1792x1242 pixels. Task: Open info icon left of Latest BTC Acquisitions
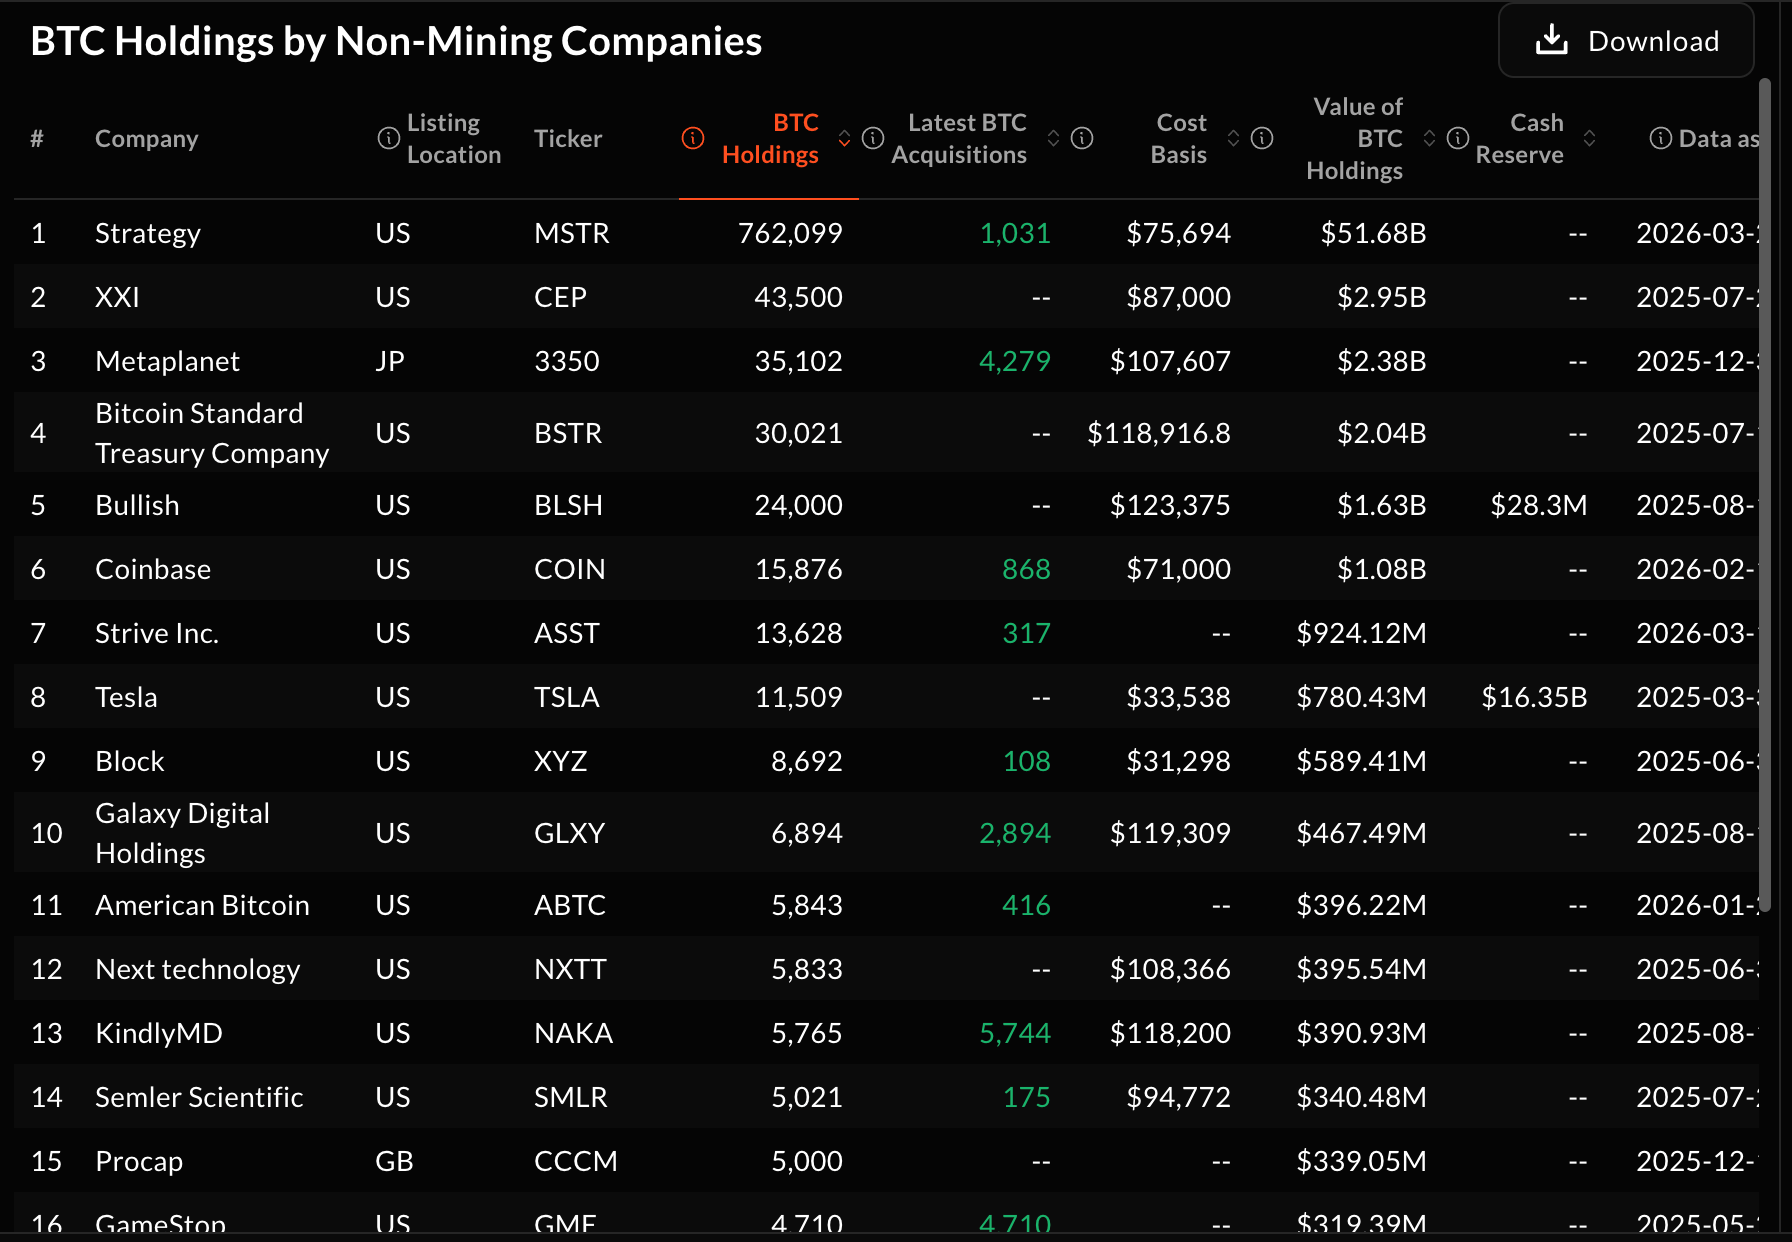tap(873, 138)
